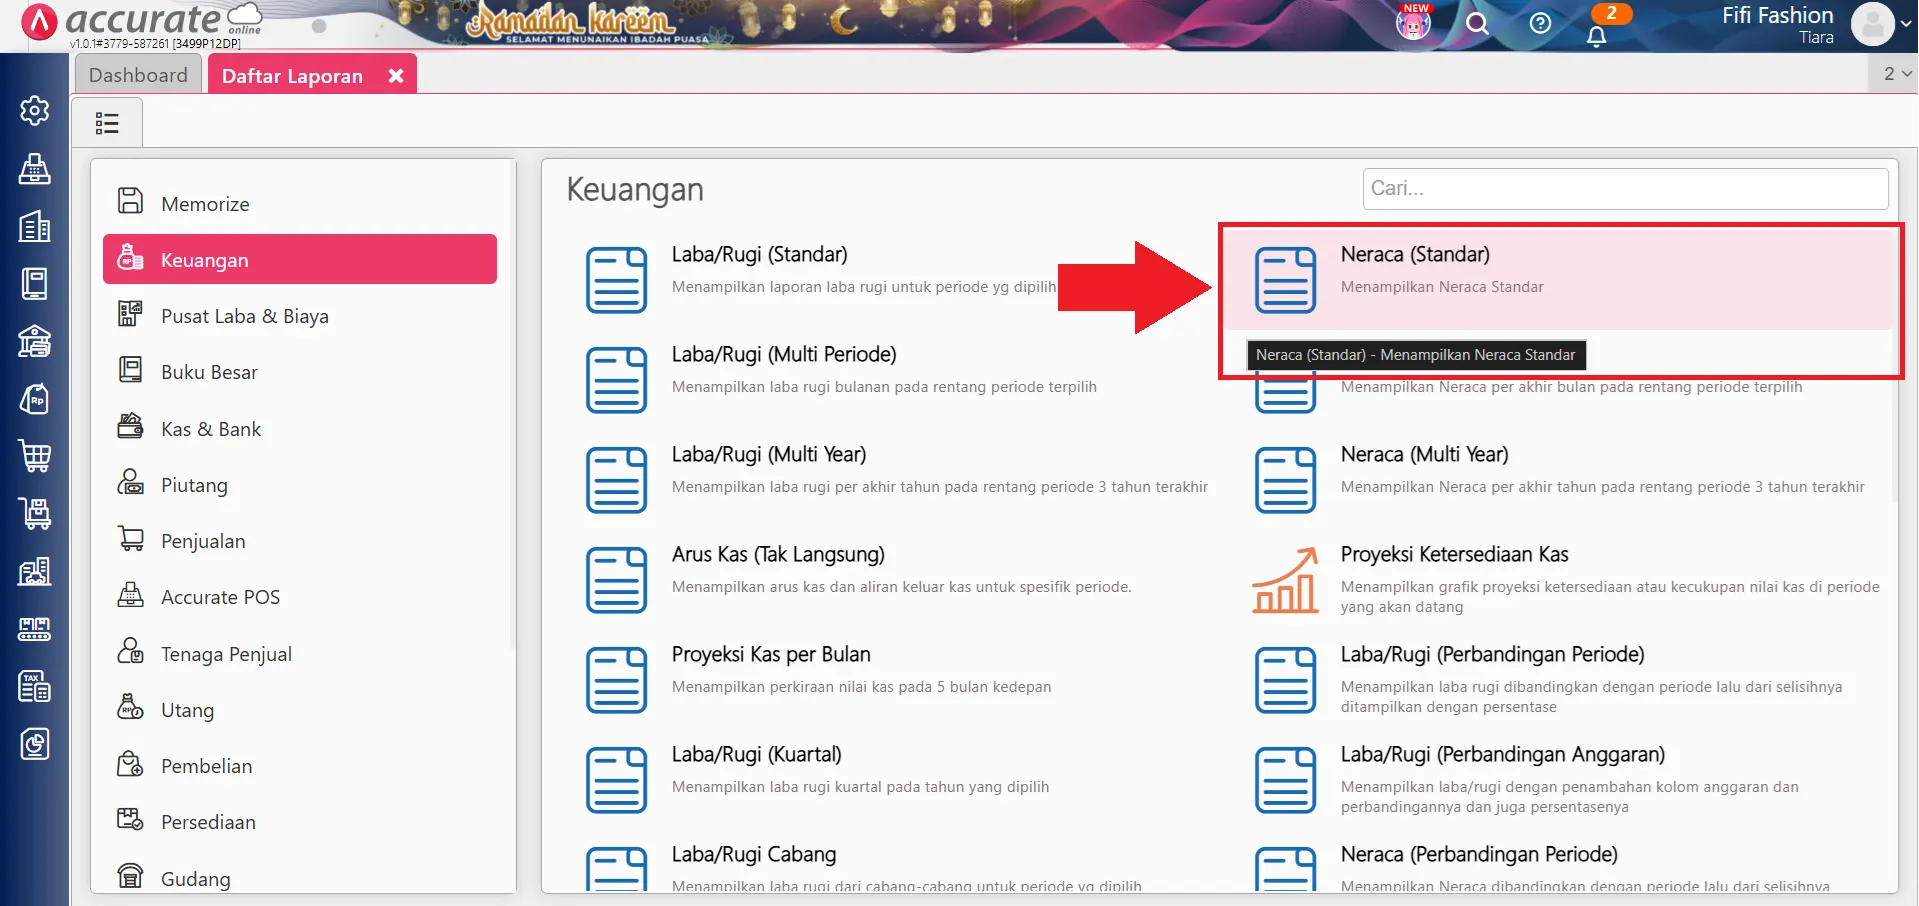The height and width of the screenshot is (906, 1919).
Task: Switch to the Dashboard tab
Action: 137,74
